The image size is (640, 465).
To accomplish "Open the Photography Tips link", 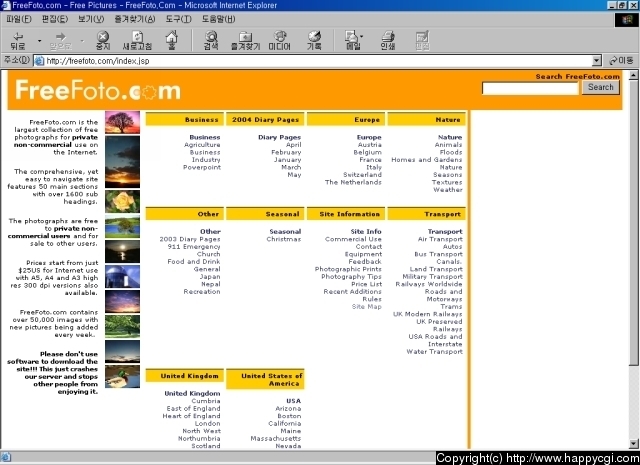I will click(351, 277).
